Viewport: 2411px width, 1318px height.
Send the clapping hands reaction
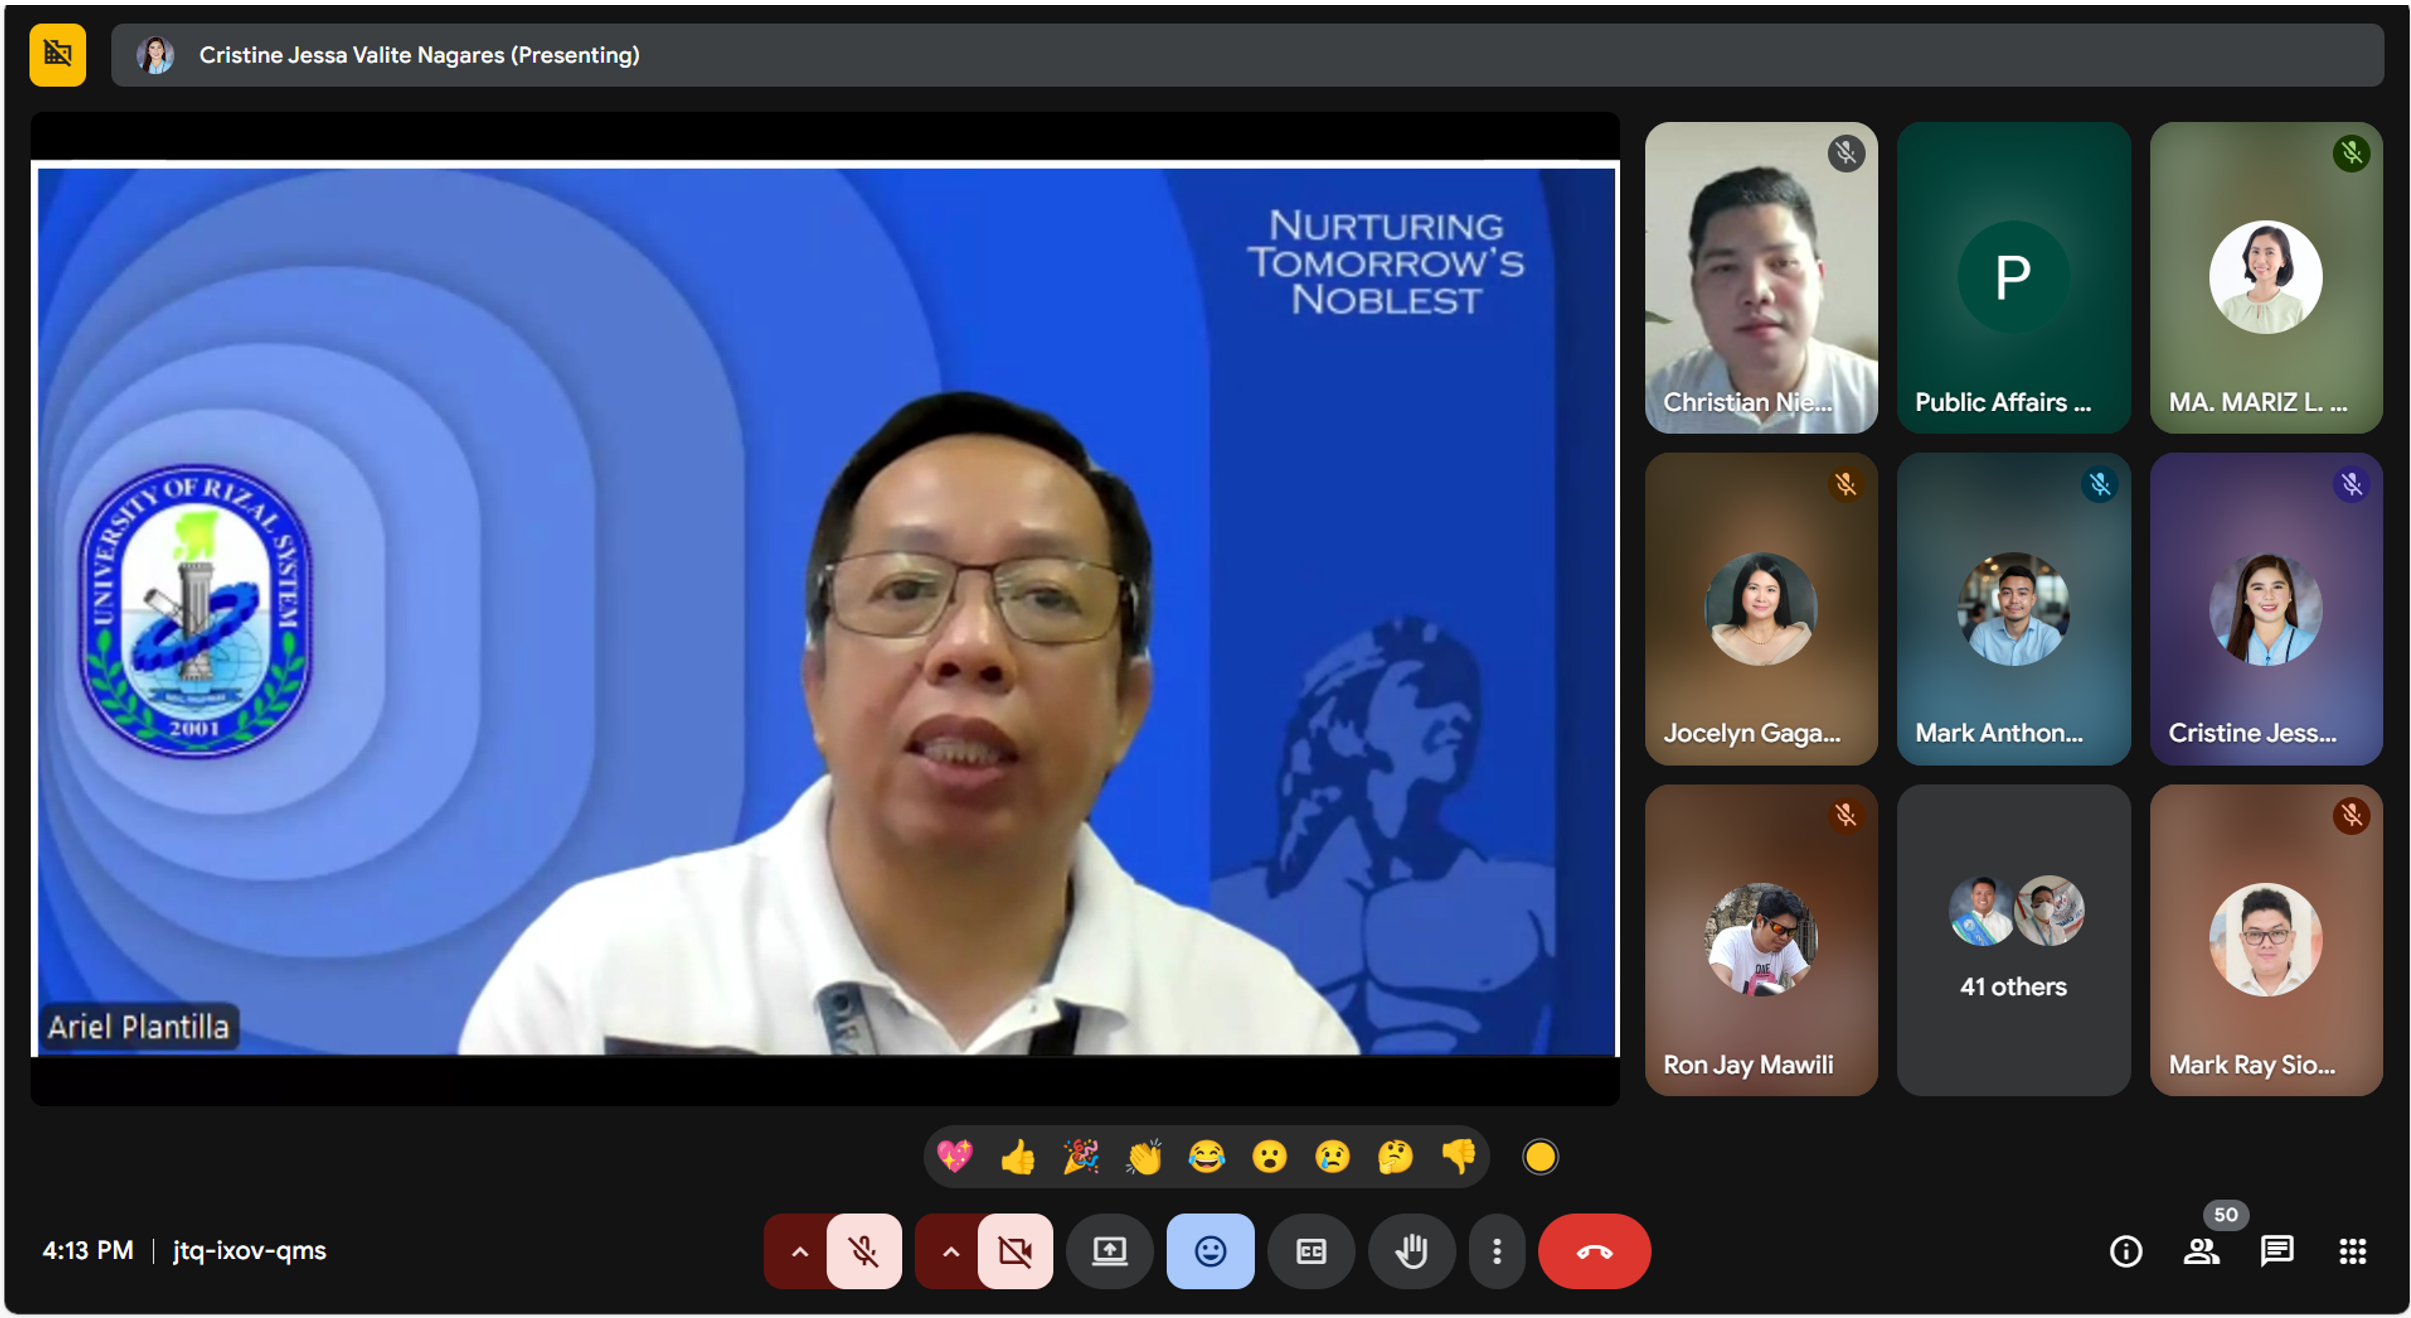(x=1143, y=1157)
